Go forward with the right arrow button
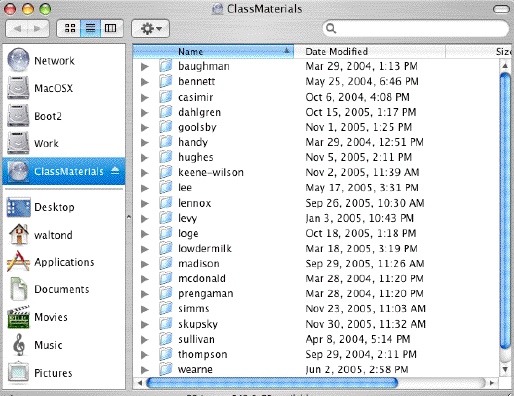This screenshot has width=514, height=396. point(38,29)
